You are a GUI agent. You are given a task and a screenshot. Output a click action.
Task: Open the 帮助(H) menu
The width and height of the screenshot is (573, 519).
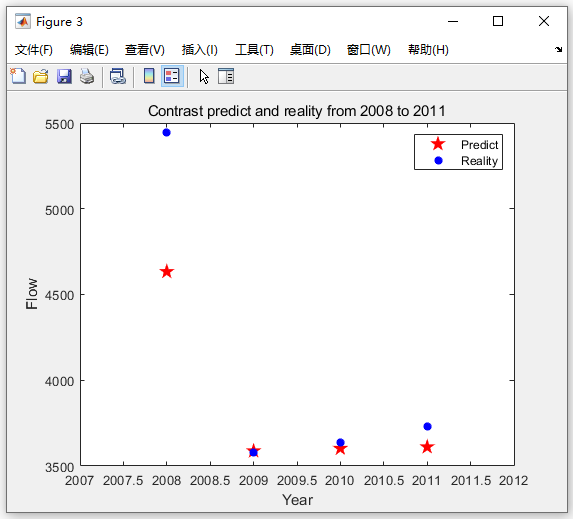click(x=428, y=50)
